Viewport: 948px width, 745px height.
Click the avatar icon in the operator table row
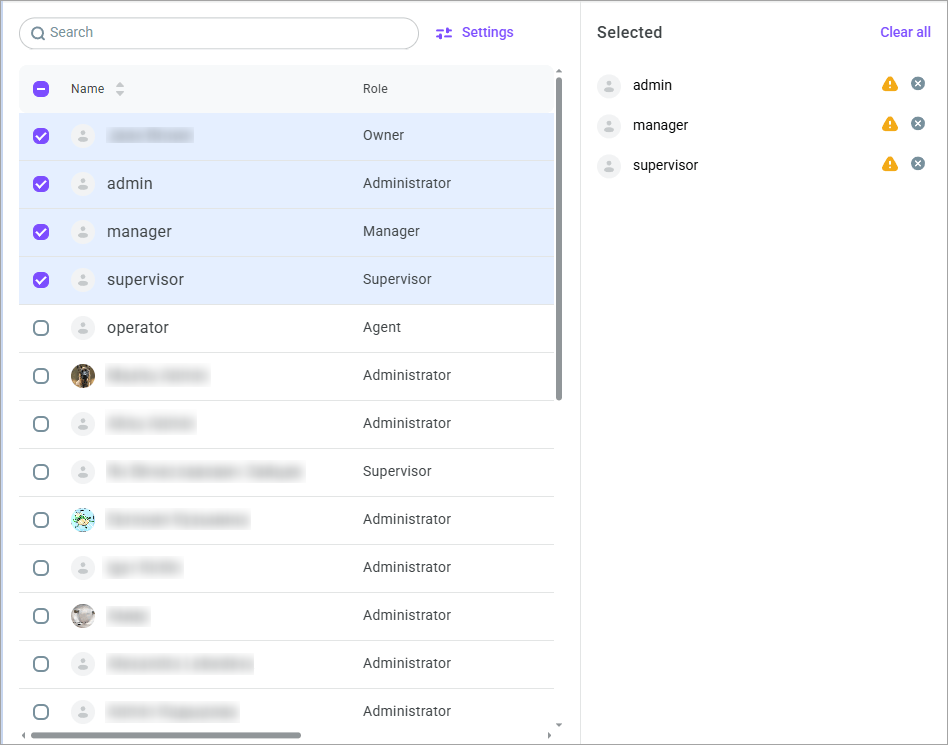(x=83, y=328)
